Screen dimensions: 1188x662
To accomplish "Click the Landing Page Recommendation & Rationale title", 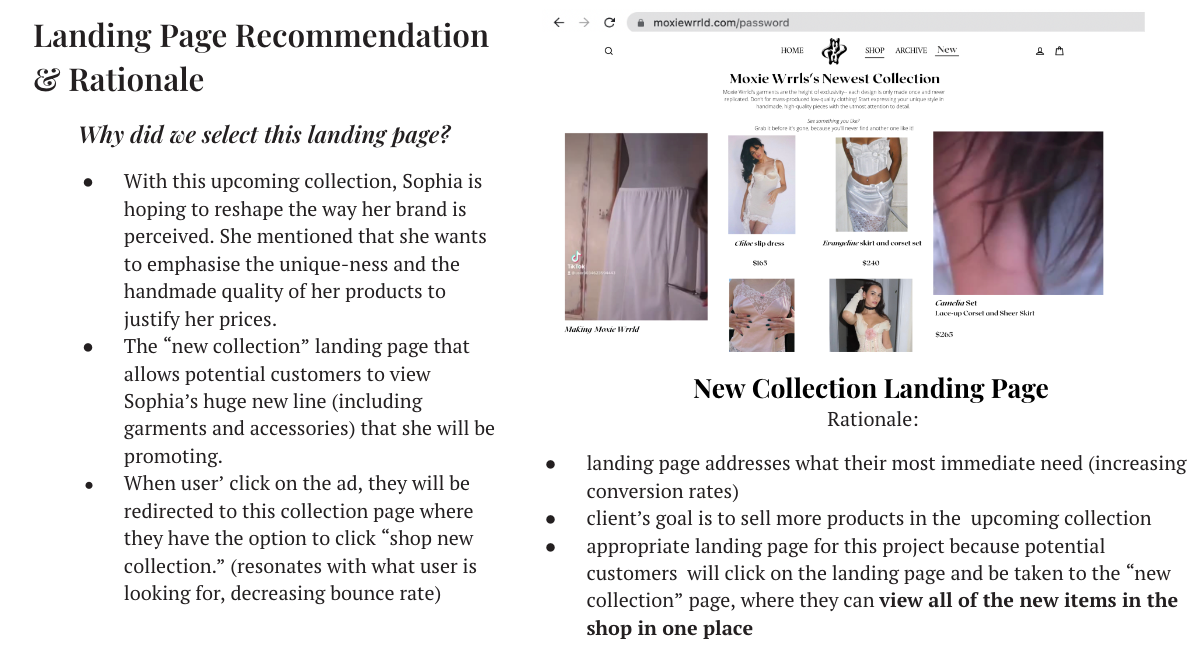I will click(261, 58).
